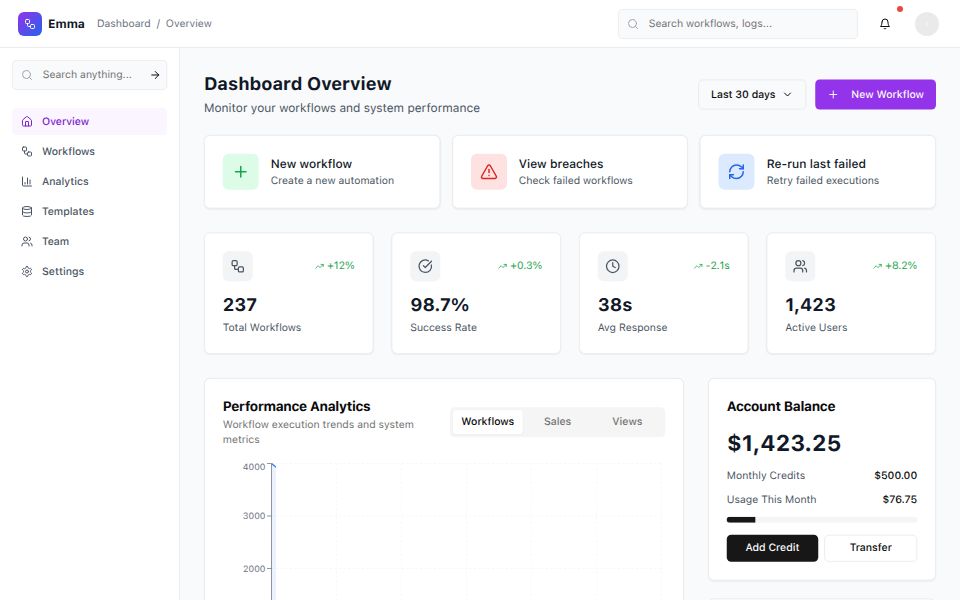This screenshot has width=960, height=600.
Task: Keep the Workflows tab selected in analytics
Action: click(487, 421)
